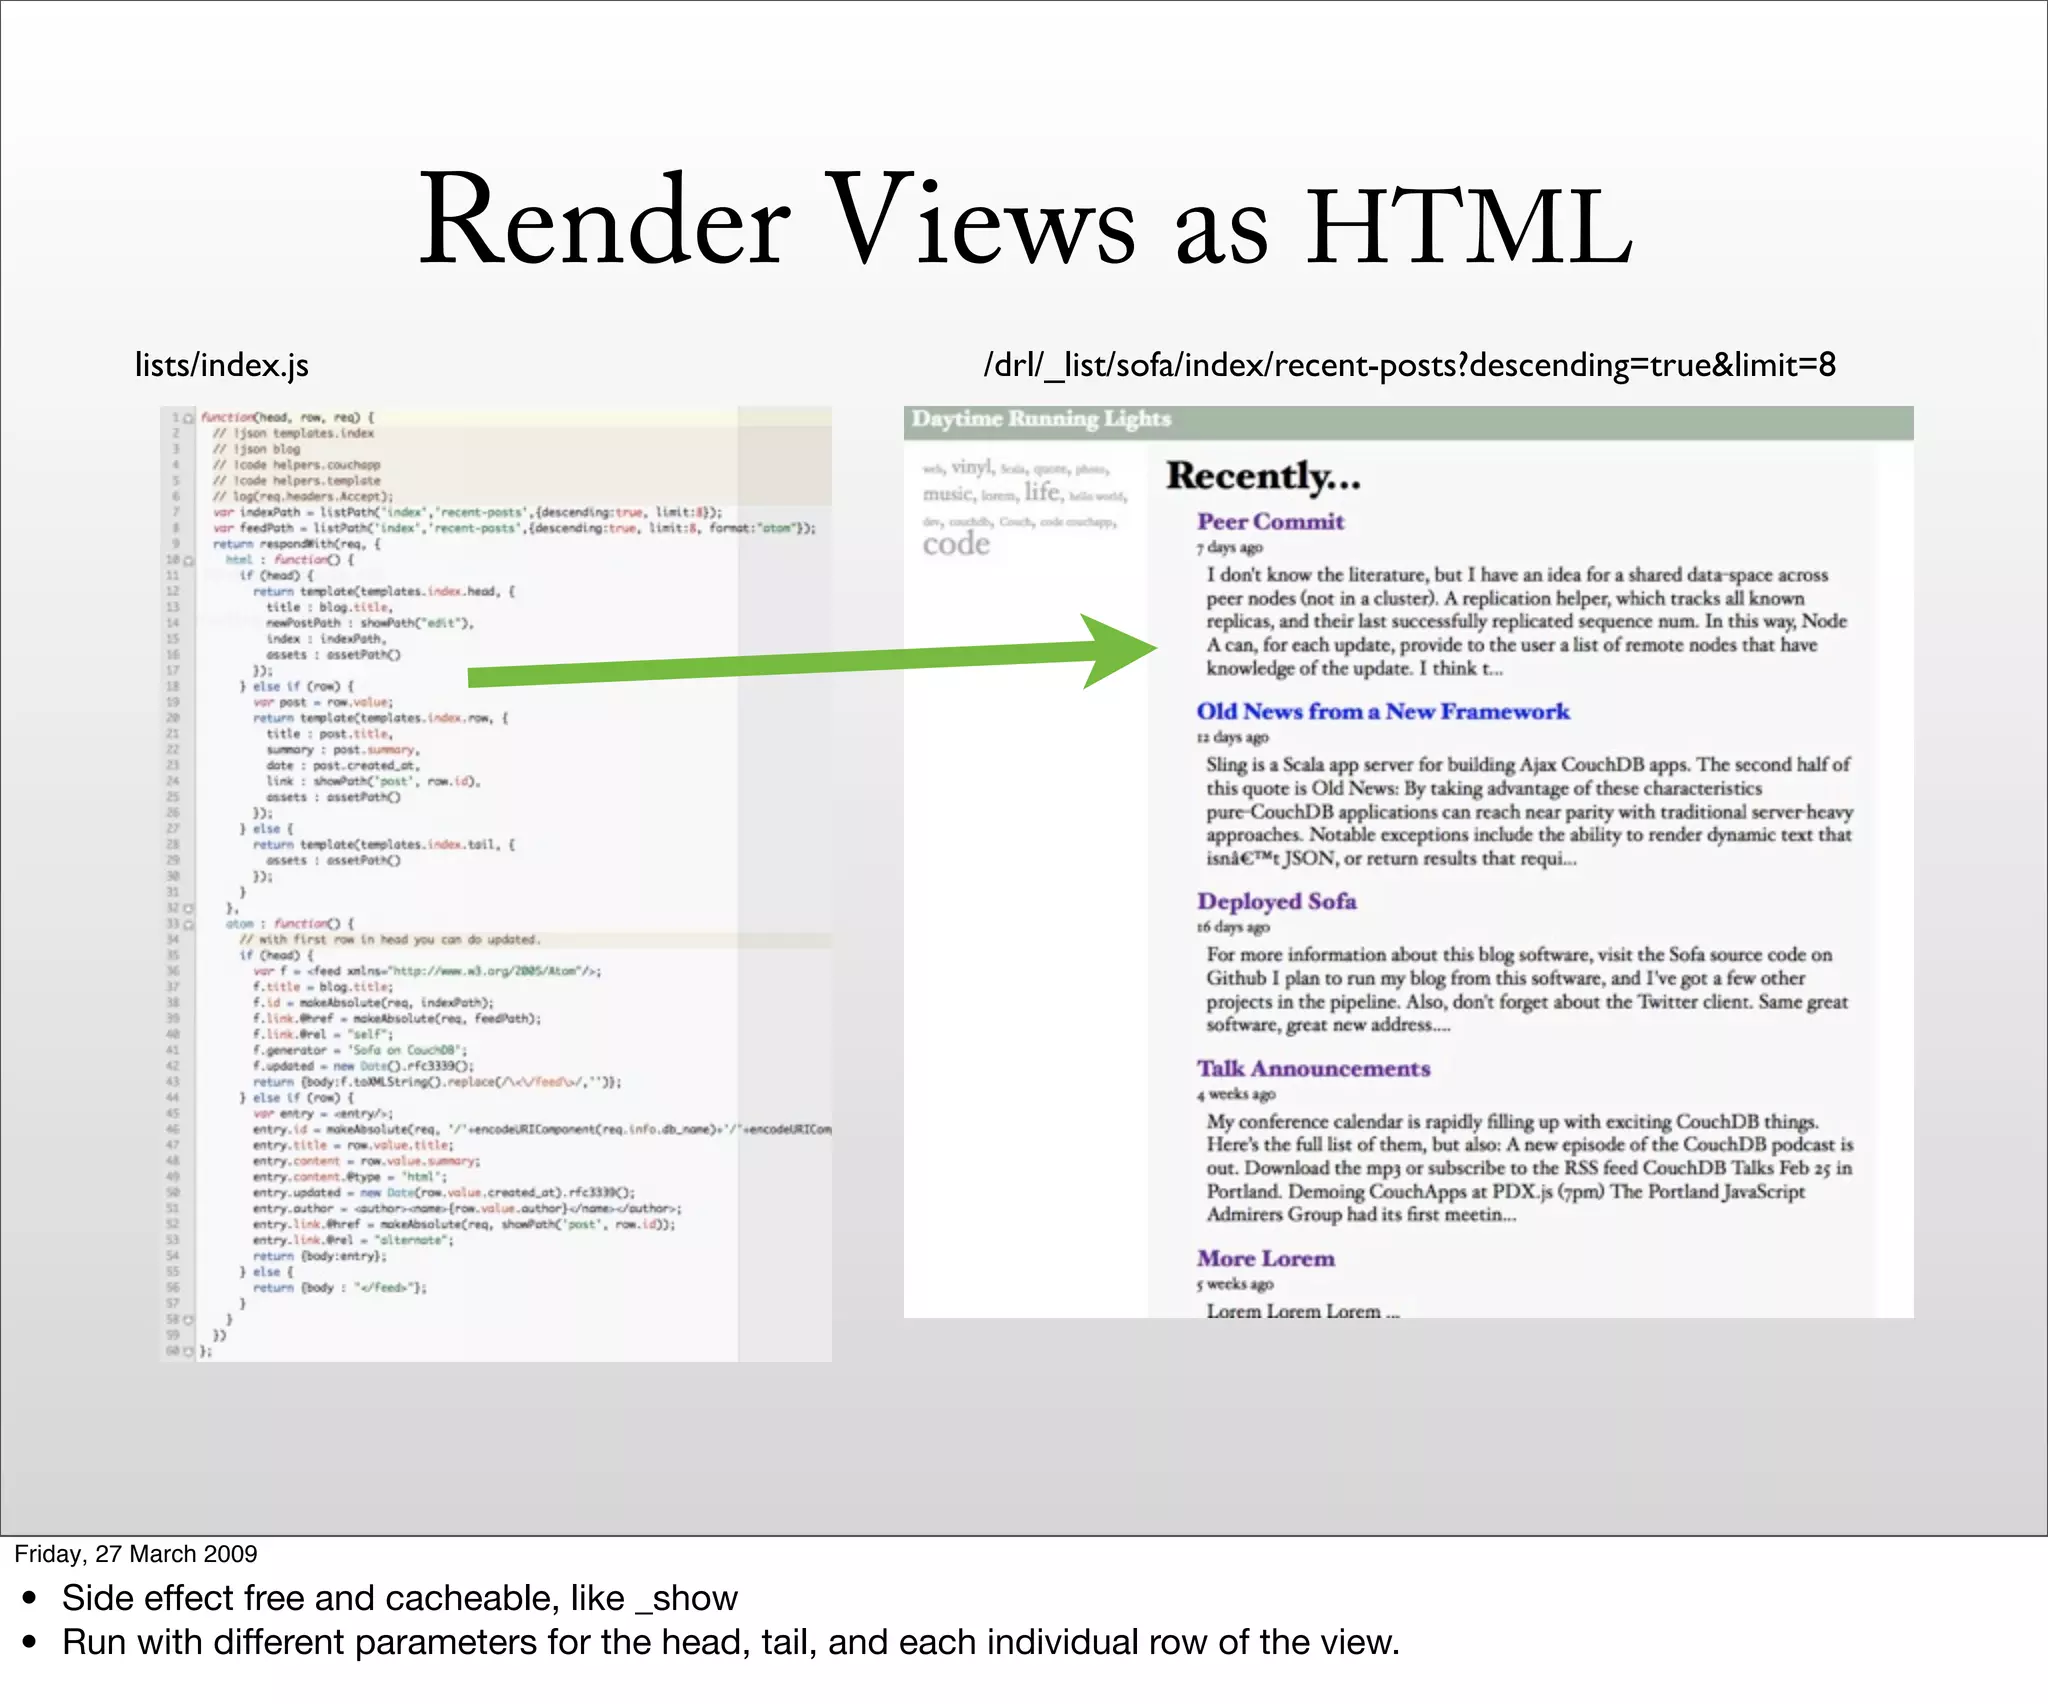This screenshot has height=1704, width=2048.
Task: Click fold marker on code line 60
Action: (x=188, y=1351)
